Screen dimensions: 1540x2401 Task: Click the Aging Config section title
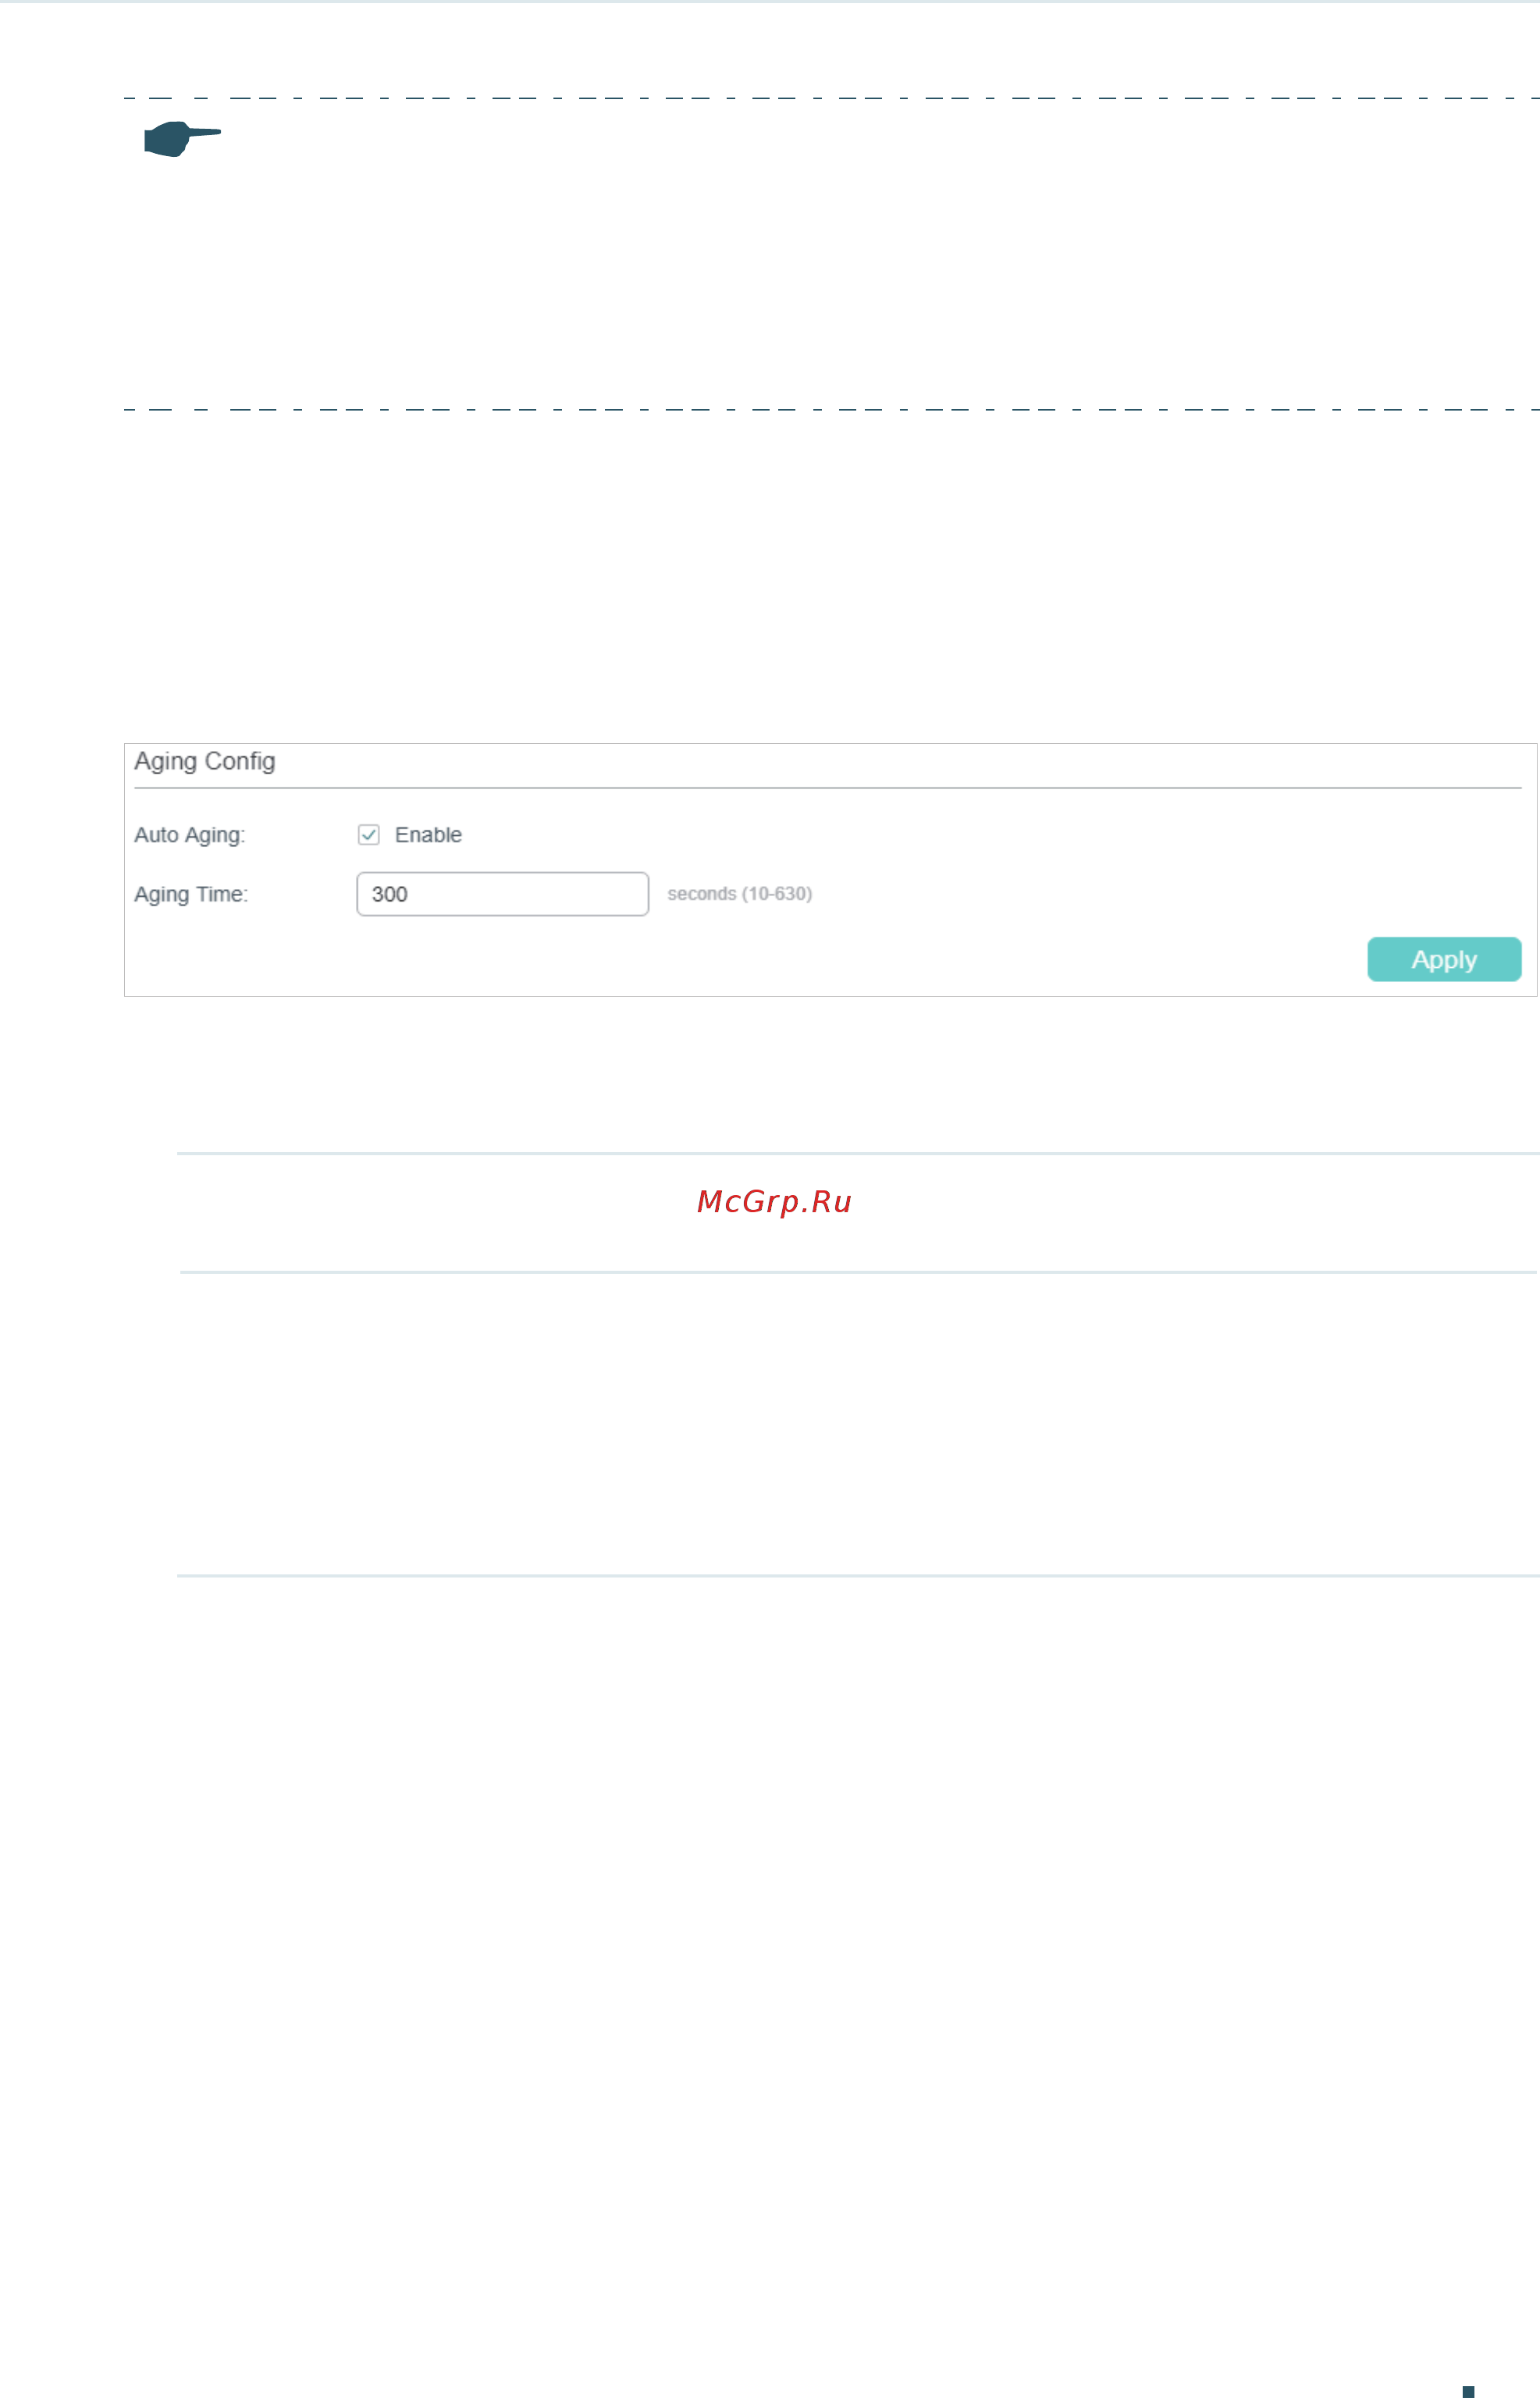coord(205,761)
